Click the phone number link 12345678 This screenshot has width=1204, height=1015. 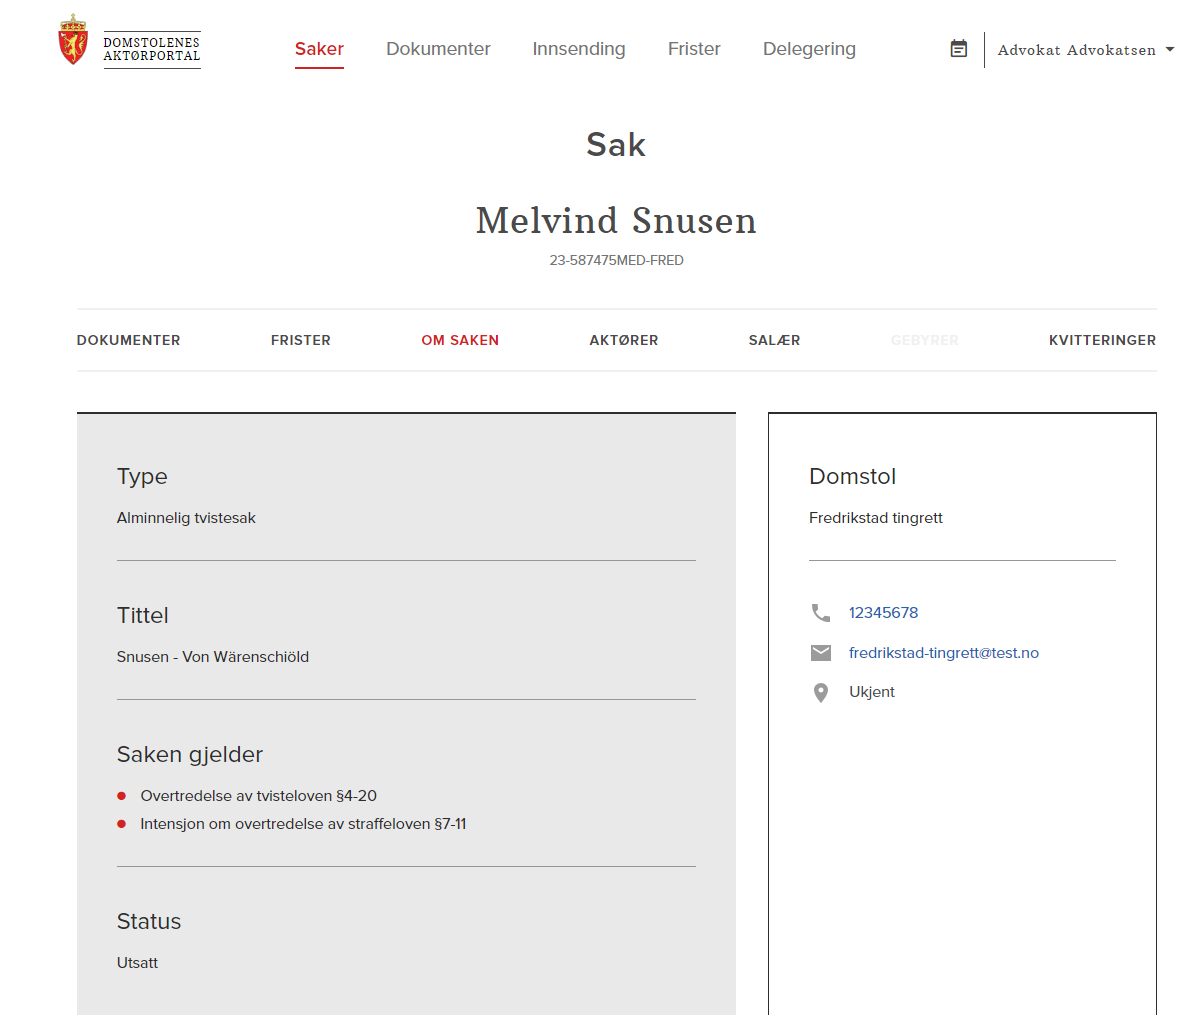883,613
